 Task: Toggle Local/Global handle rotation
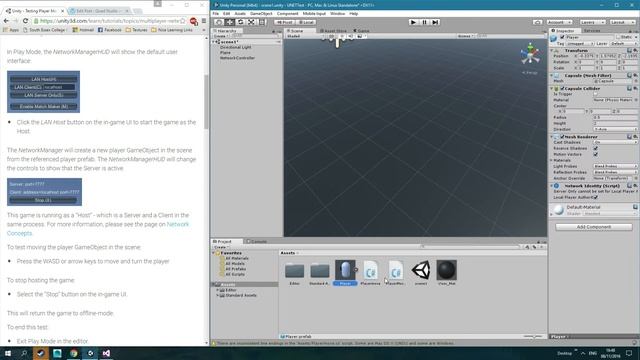[306, 22]
